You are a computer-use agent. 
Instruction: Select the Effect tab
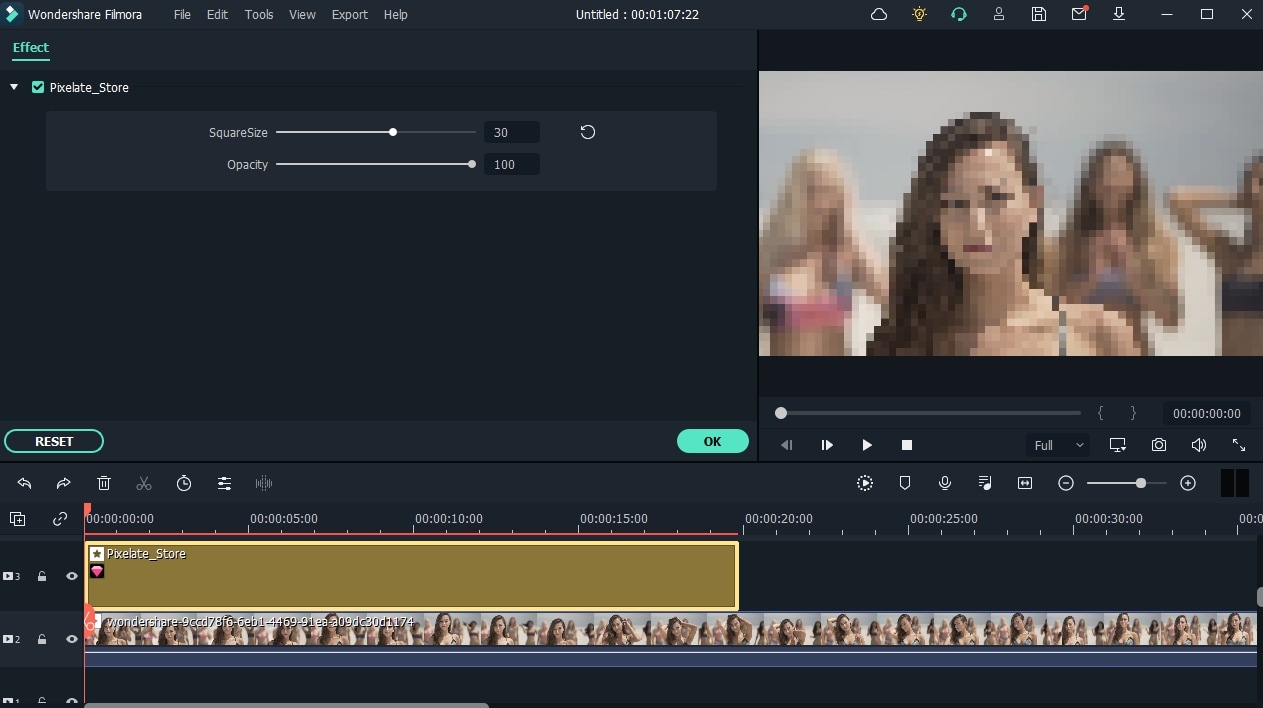[x=31, y=47]
